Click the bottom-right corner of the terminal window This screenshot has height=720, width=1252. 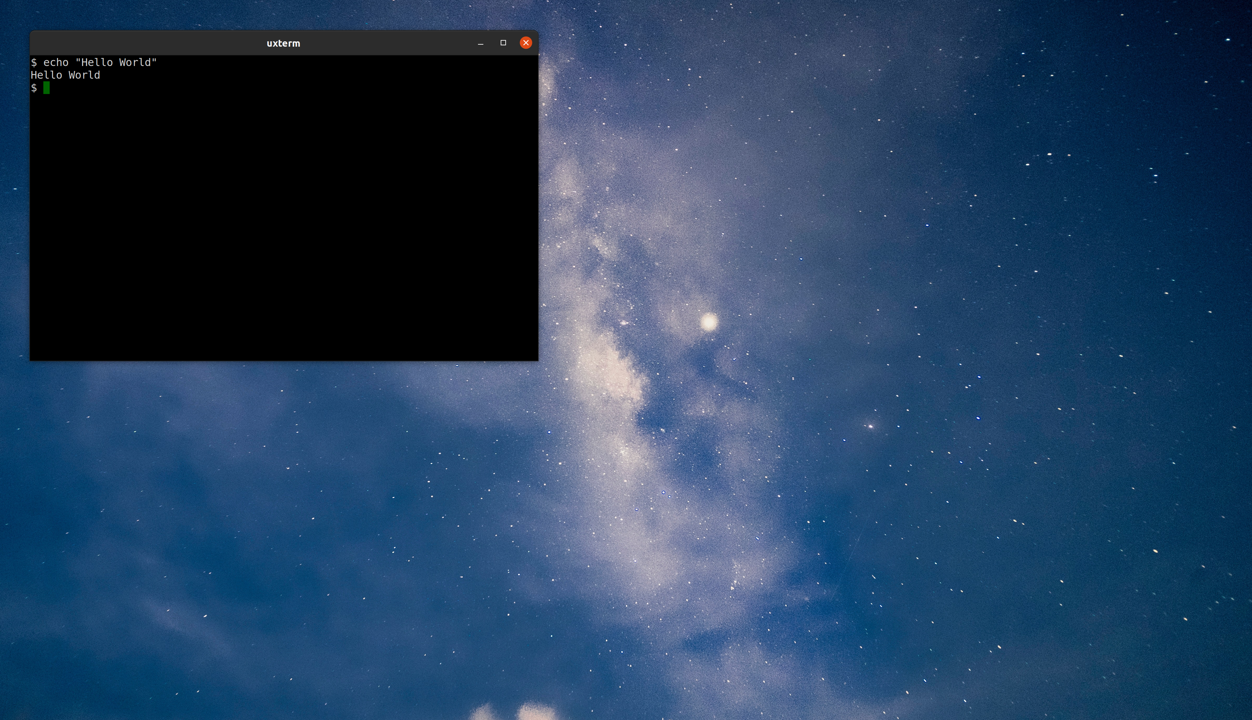[537, 359]
